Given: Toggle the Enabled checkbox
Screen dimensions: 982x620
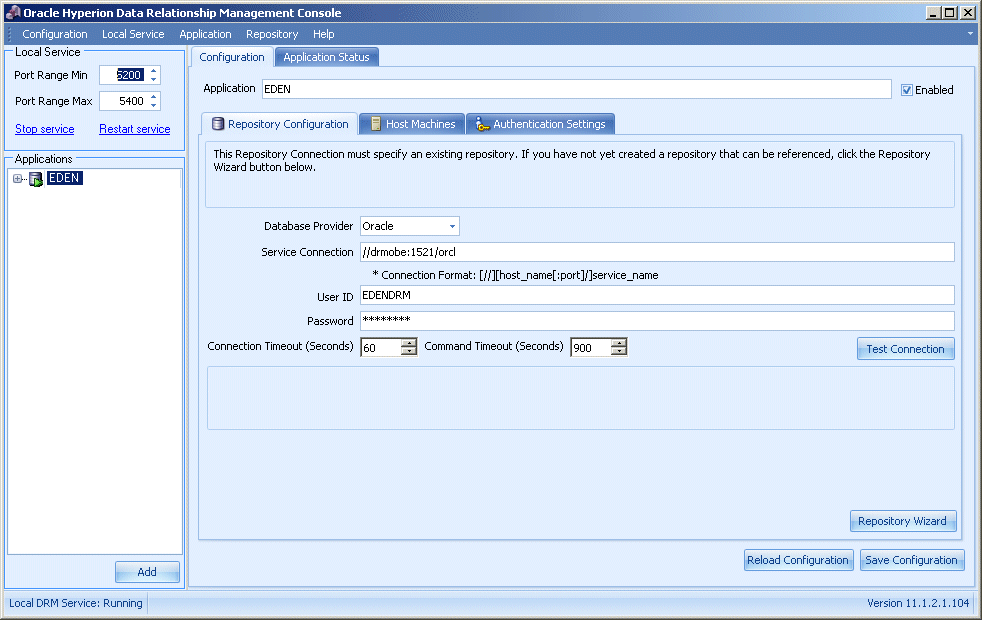Looking at the screenshot, I should tap(906, 90).
